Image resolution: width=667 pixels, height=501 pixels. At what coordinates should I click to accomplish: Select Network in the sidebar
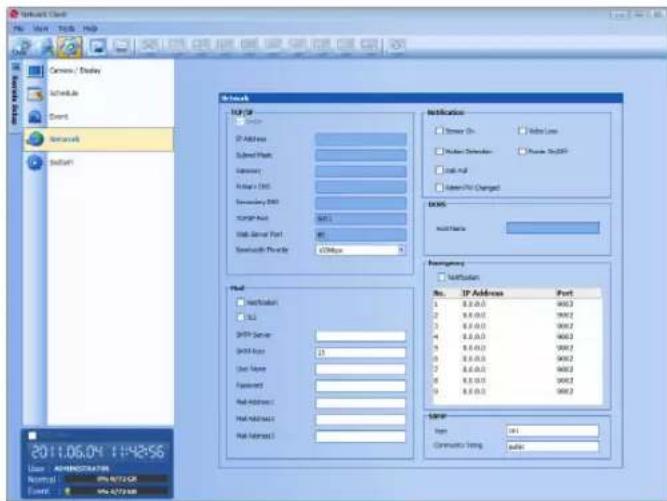tap(98, 139)
